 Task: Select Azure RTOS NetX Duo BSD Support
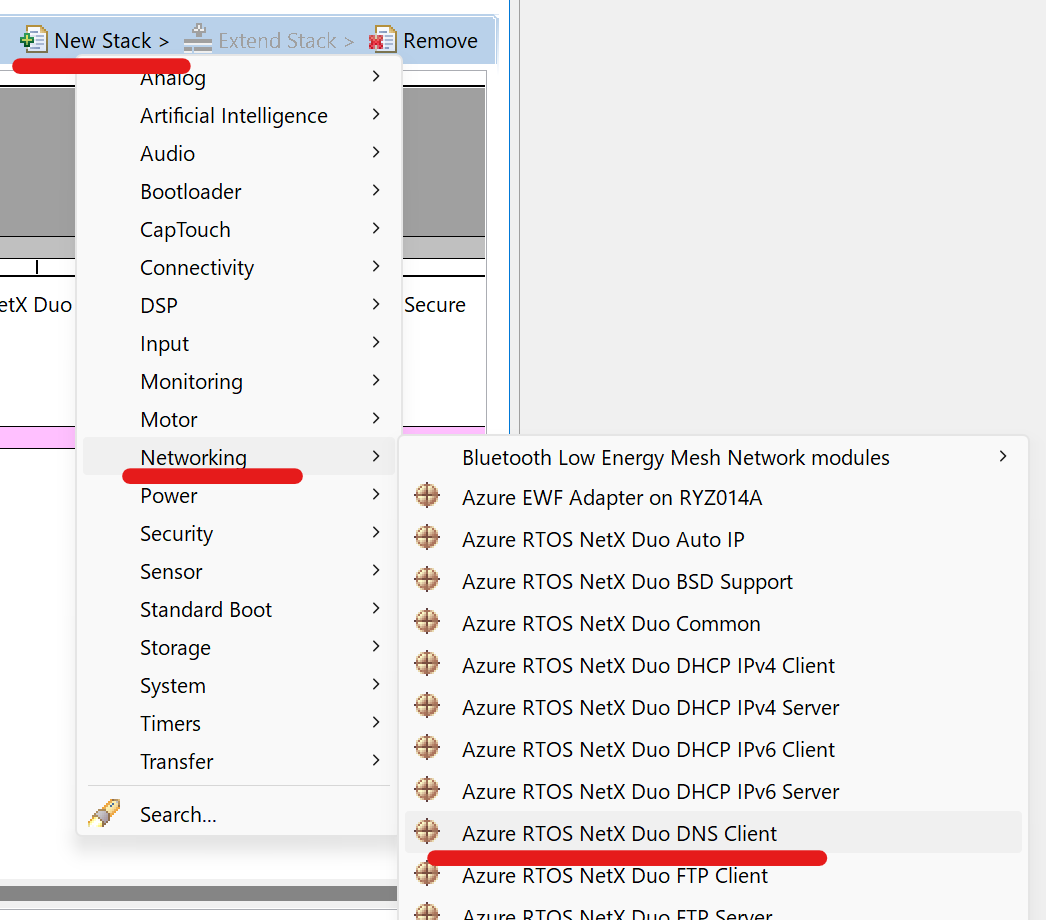point(713,581)
